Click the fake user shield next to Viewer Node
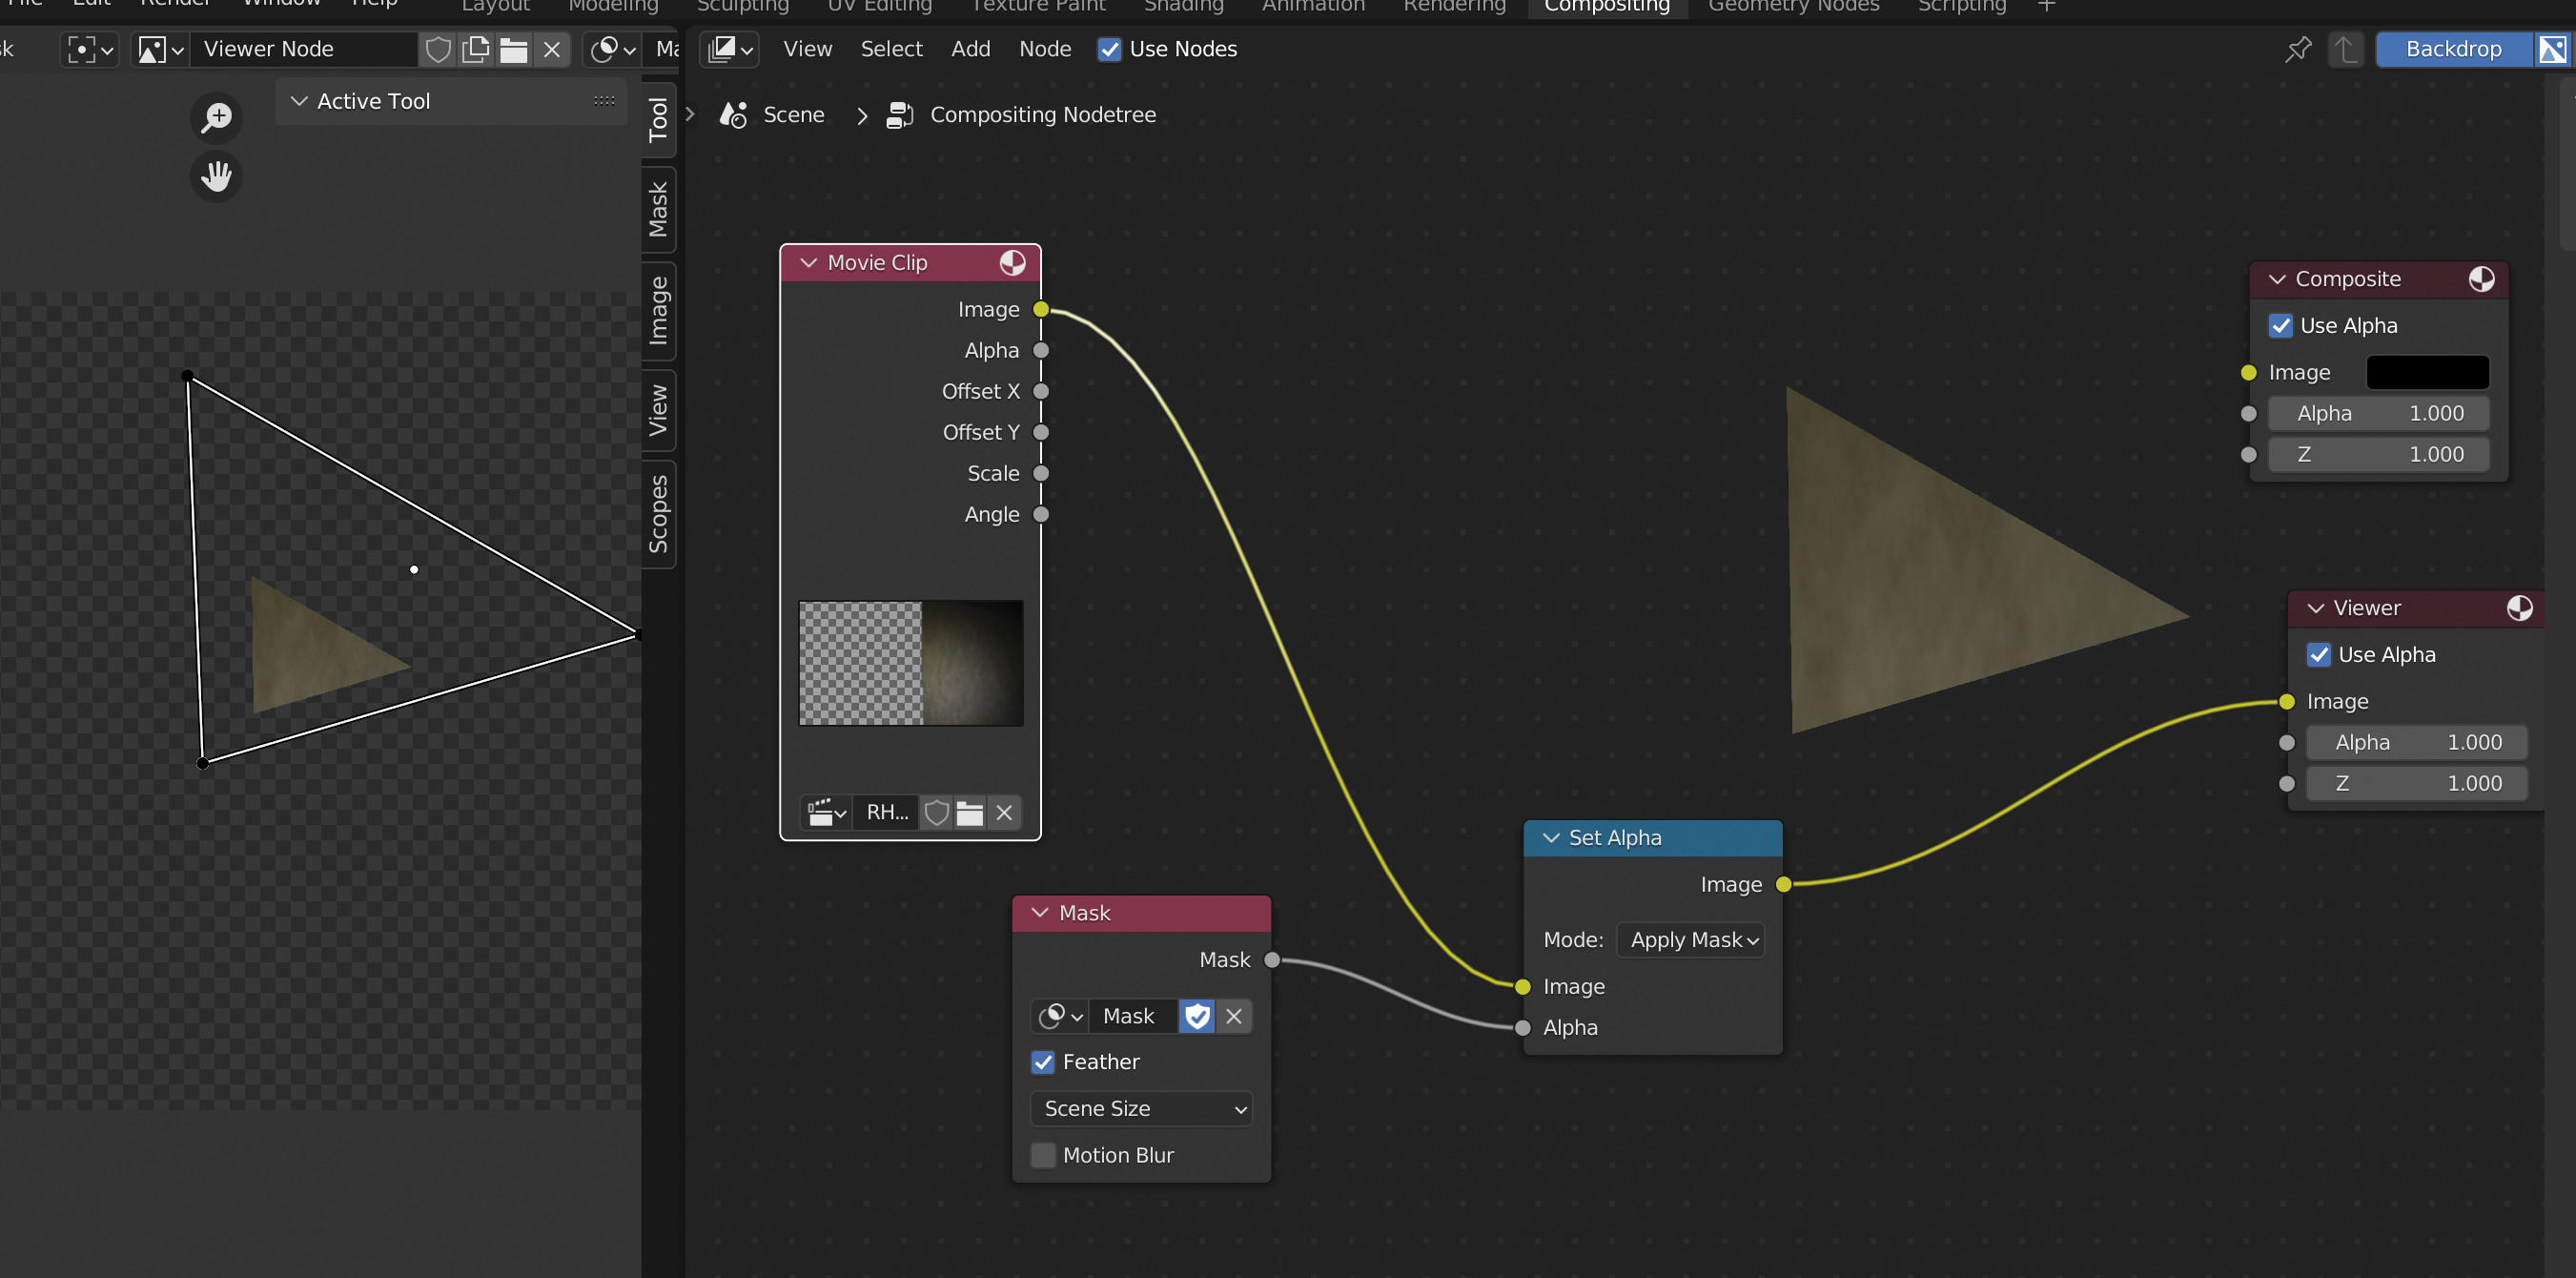The width and height of the screenshot is (2576, 1278). (438, 49)
